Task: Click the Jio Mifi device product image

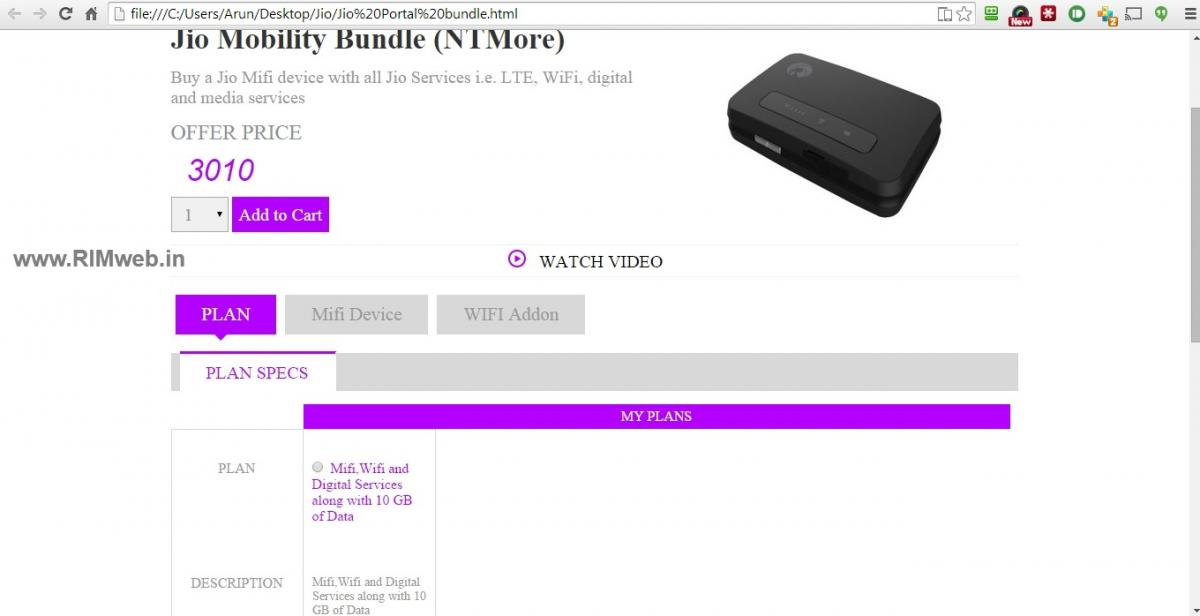Action: [x=833, y=132]
